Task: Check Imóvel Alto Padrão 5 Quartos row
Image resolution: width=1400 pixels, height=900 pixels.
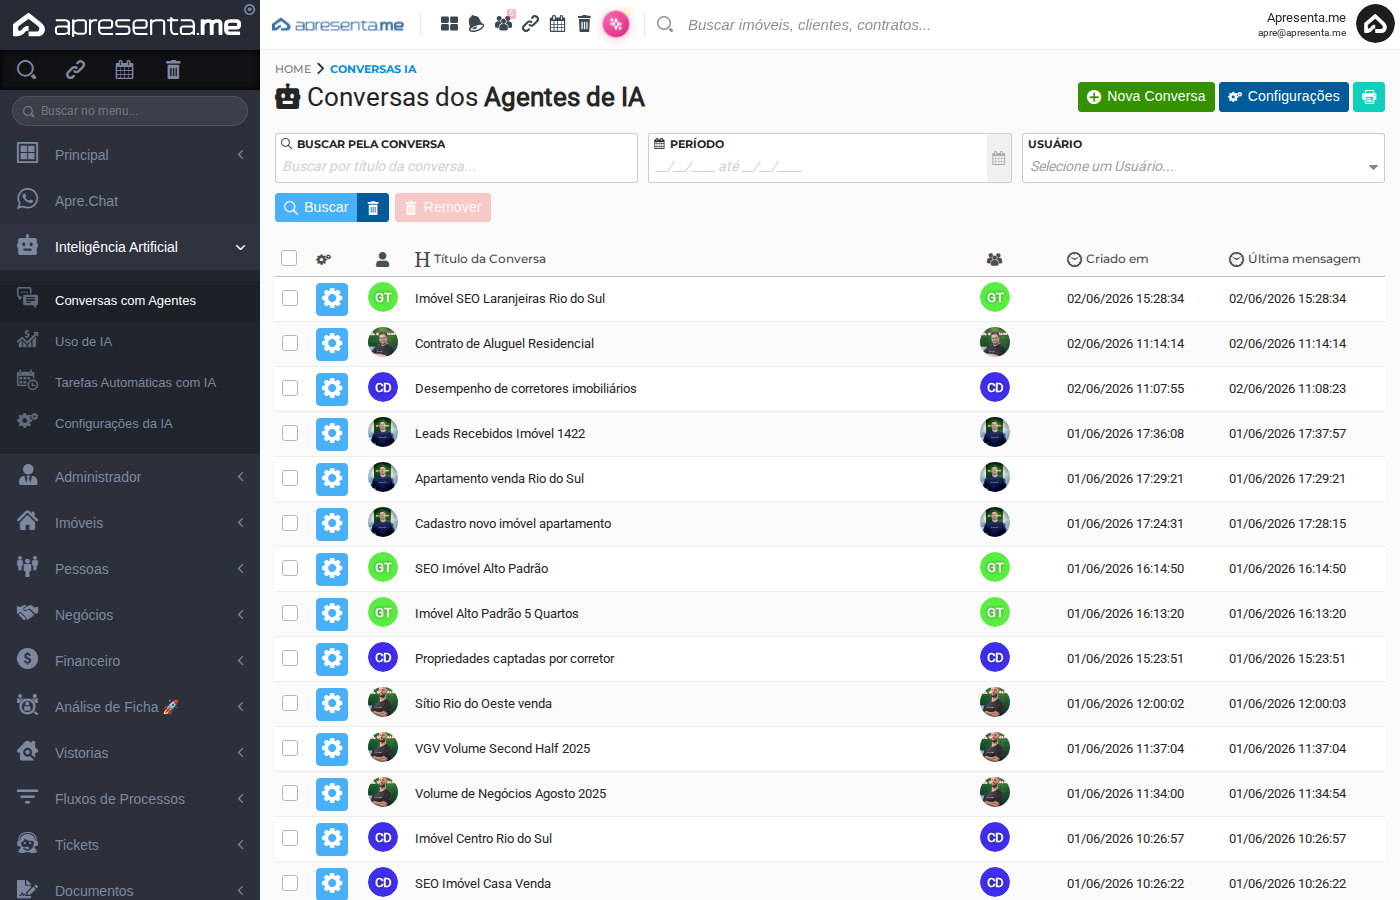Action: [x=290, y=613]
